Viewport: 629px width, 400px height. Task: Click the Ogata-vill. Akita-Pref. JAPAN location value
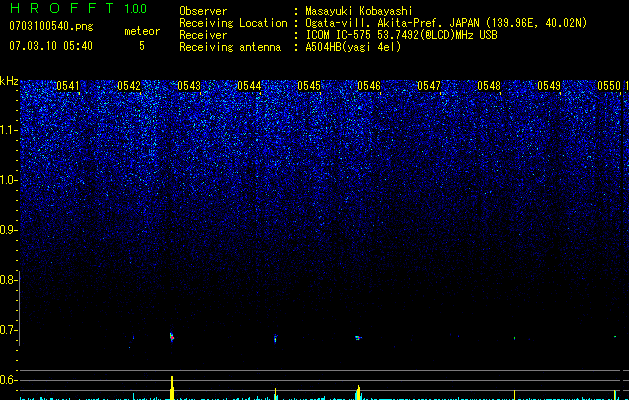click(446, 23)
